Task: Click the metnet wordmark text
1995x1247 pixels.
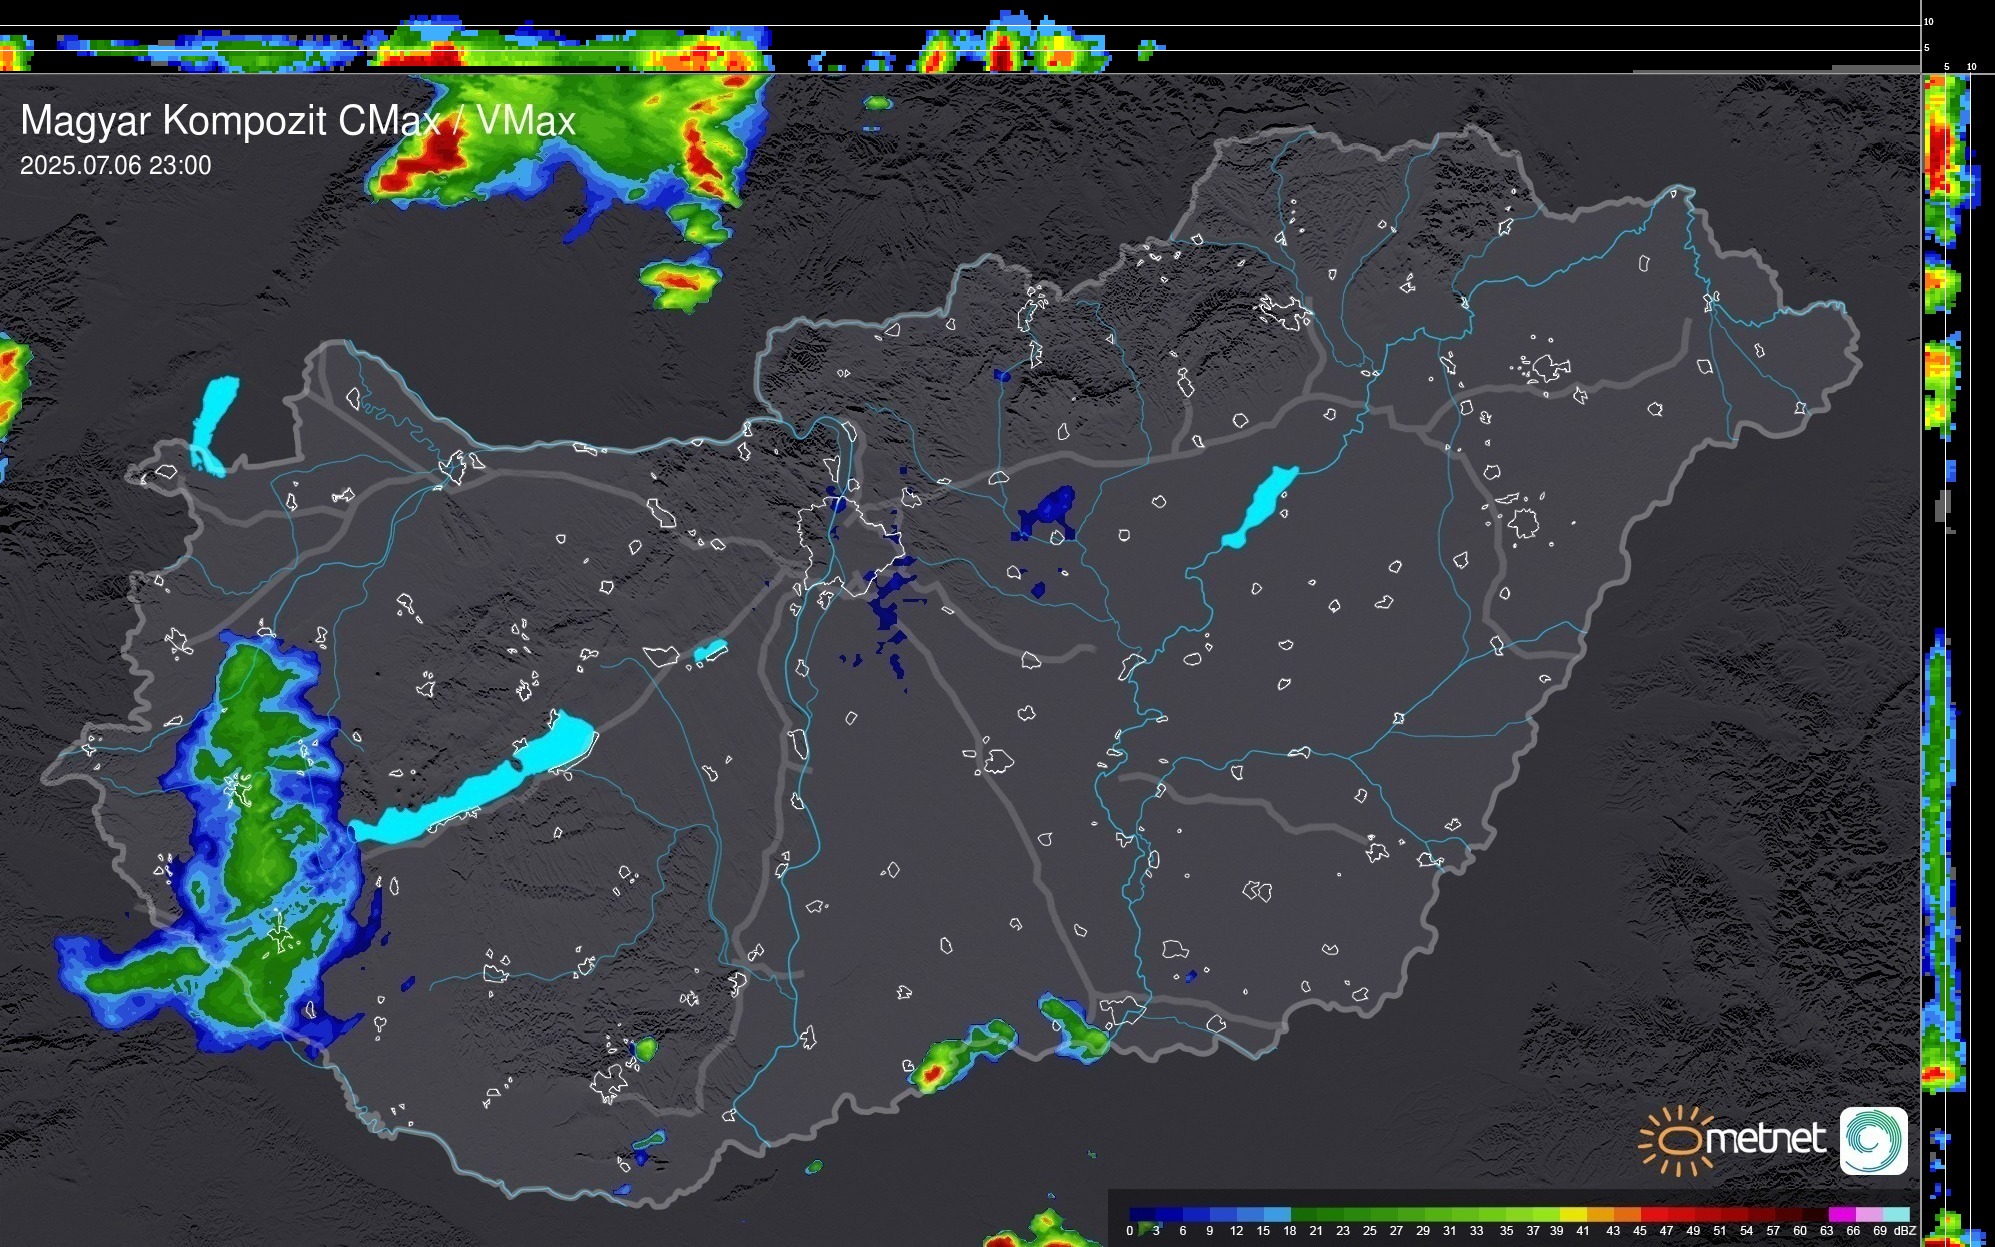Action: click(1765, 1138)
